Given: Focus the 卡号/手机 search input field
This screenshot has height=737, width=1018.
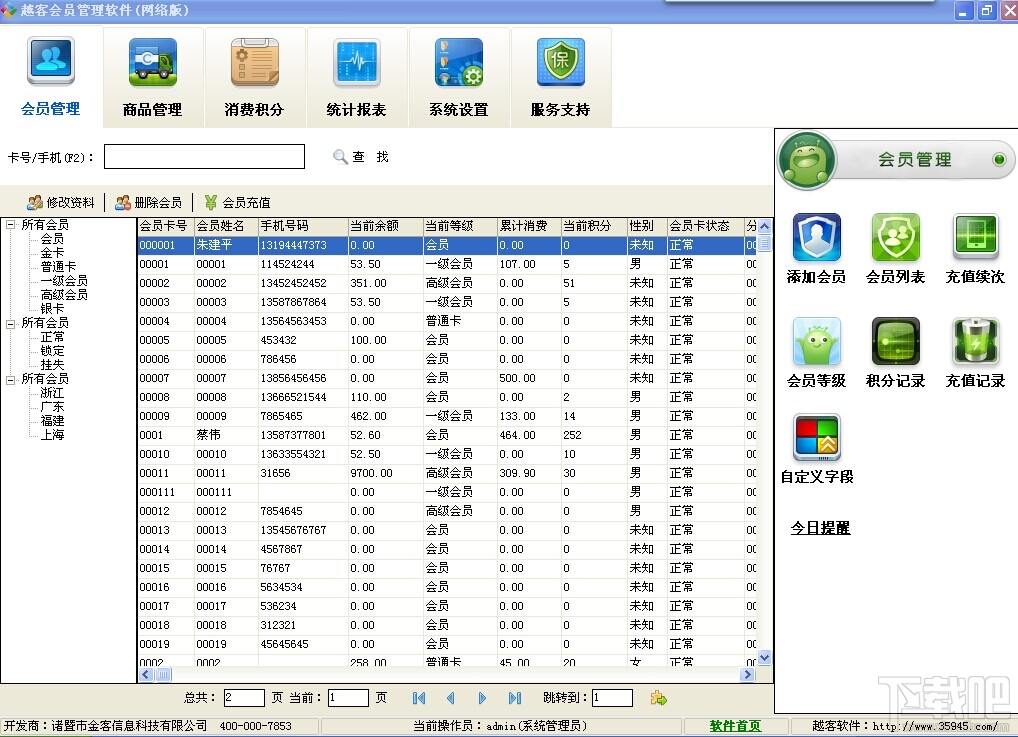Looking at the screenshot, I should coord(204,157).
